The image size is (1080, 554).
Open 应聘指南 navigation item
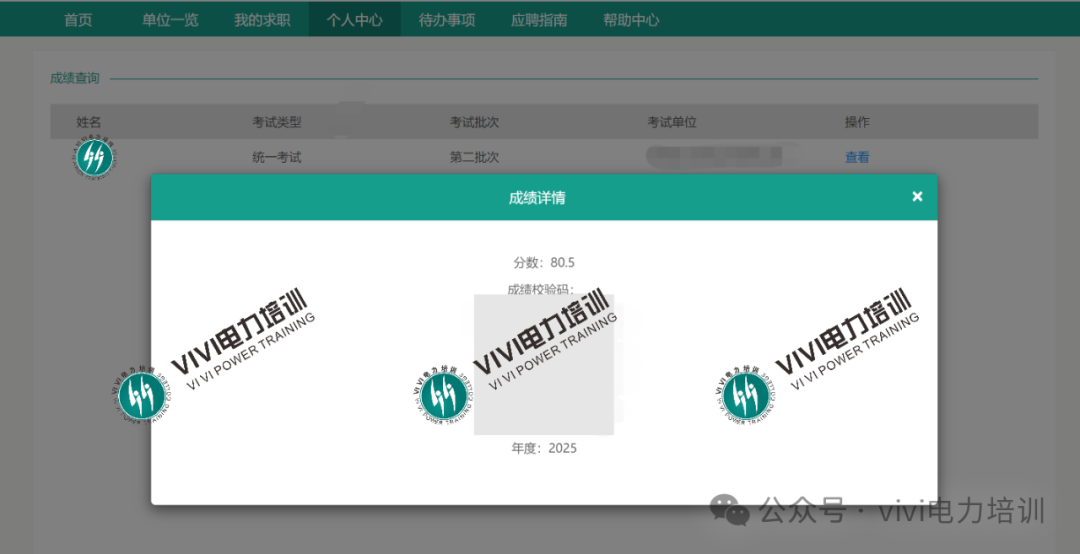[539, 20]
